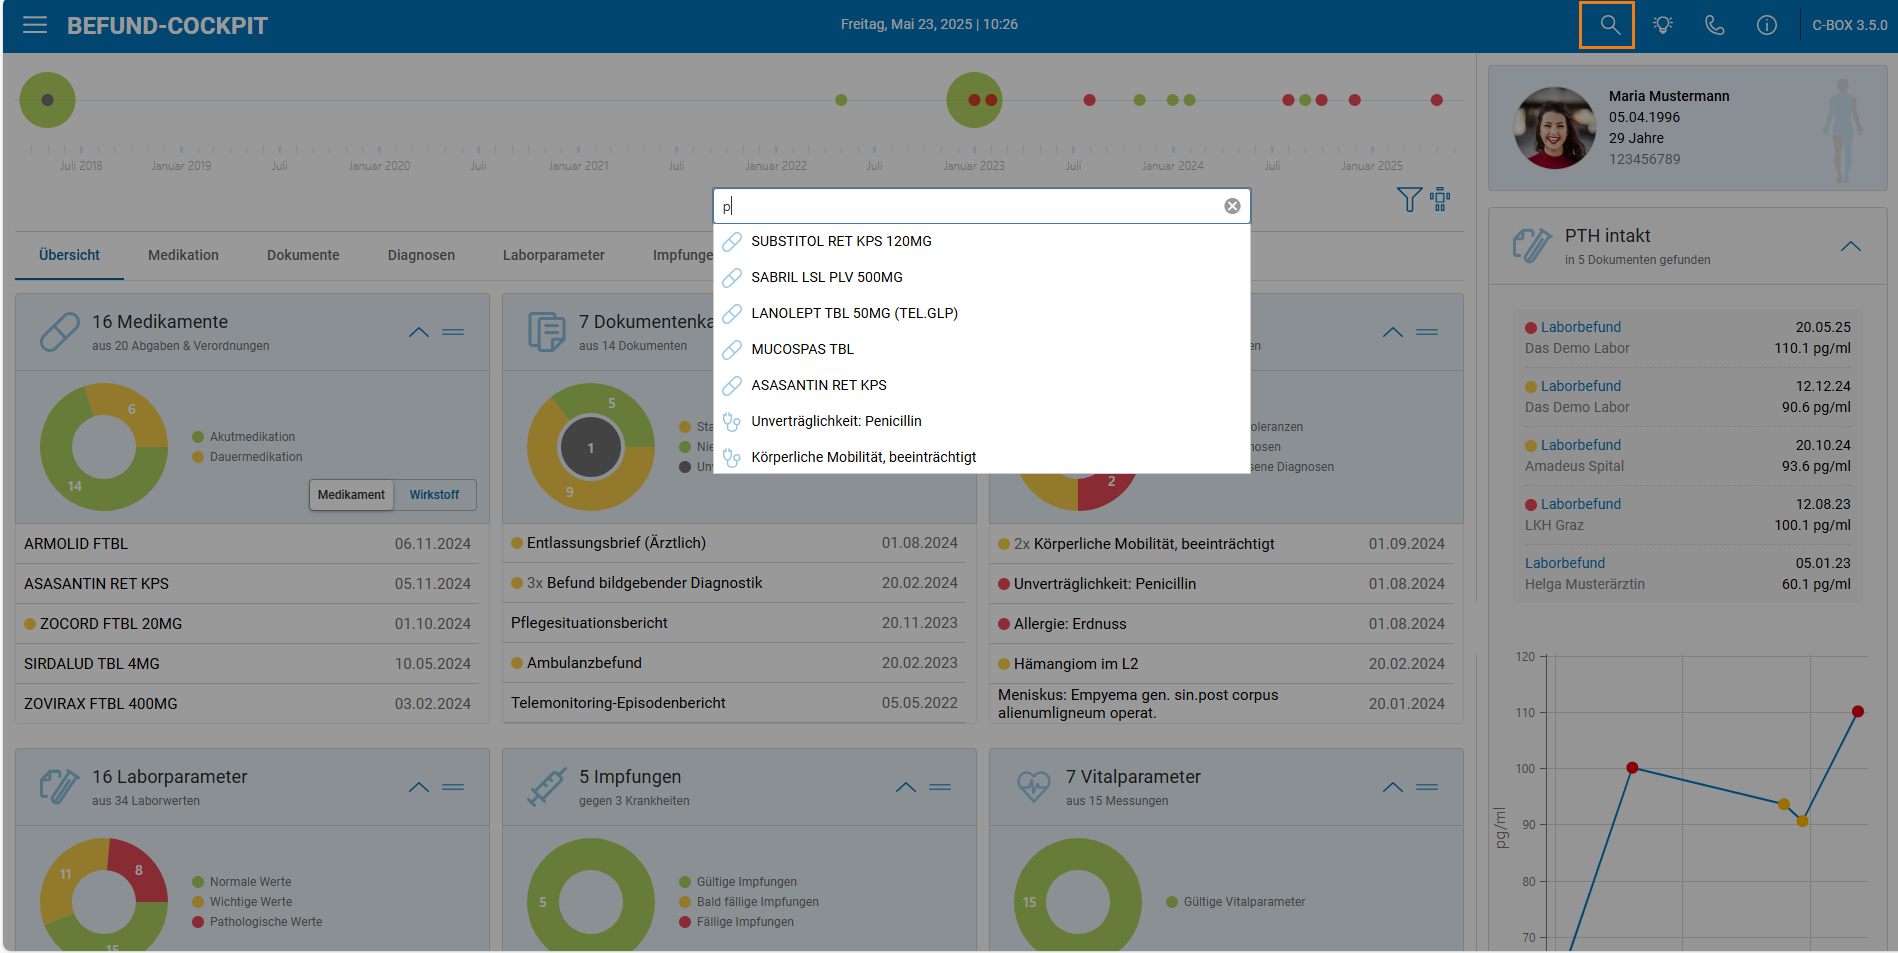Click the patient body silhouette icon
The height and width of the screenshot is (953, 1898).
1842,128
